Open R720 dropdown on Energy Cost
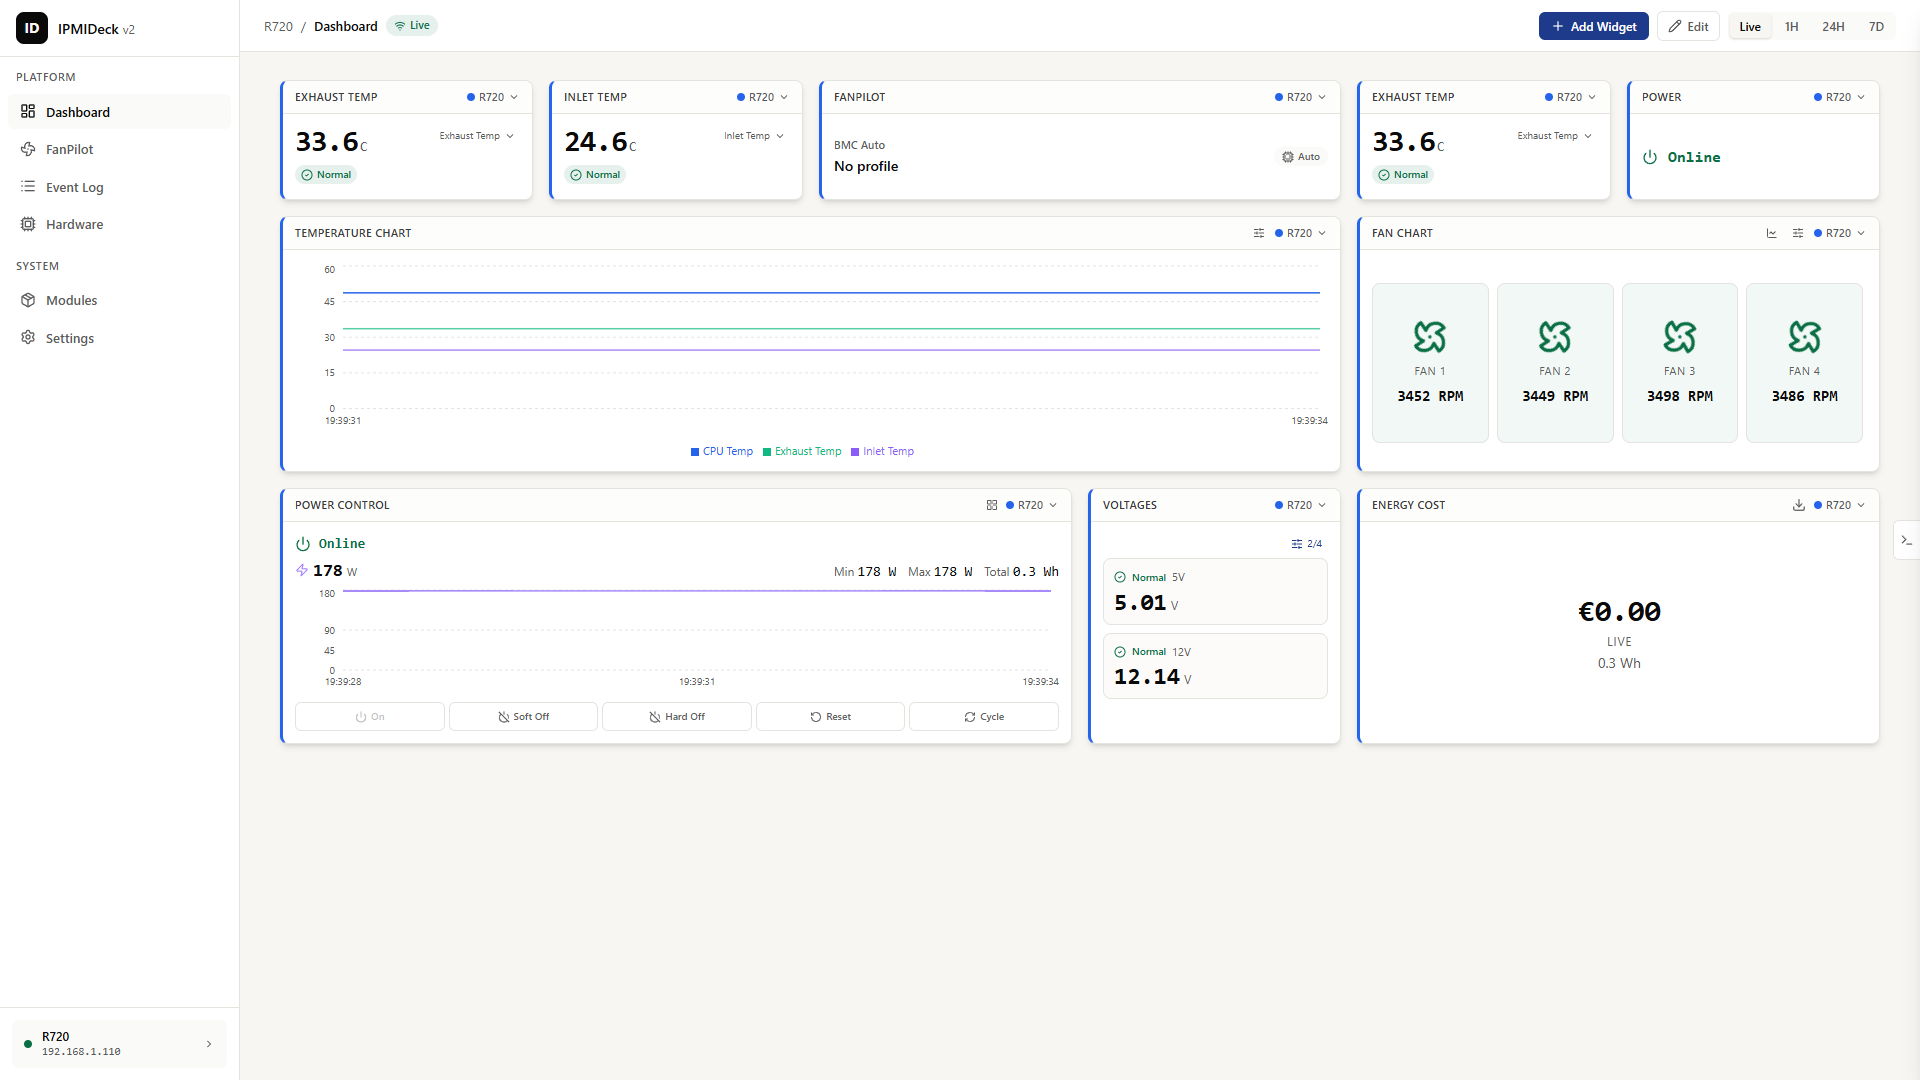 [x=1840, y=505]
